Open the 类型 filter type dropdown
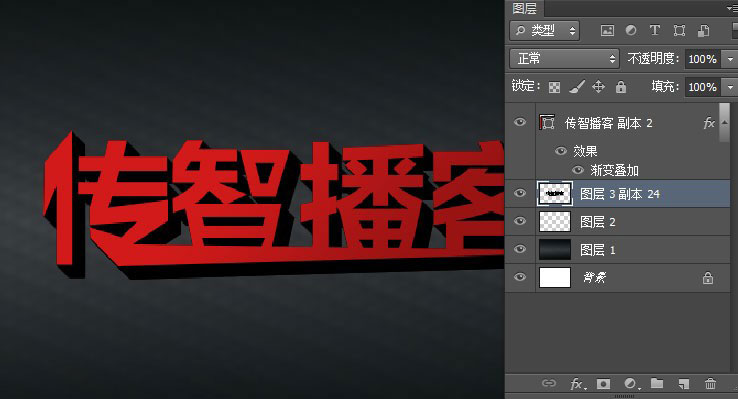 [545, 31]
